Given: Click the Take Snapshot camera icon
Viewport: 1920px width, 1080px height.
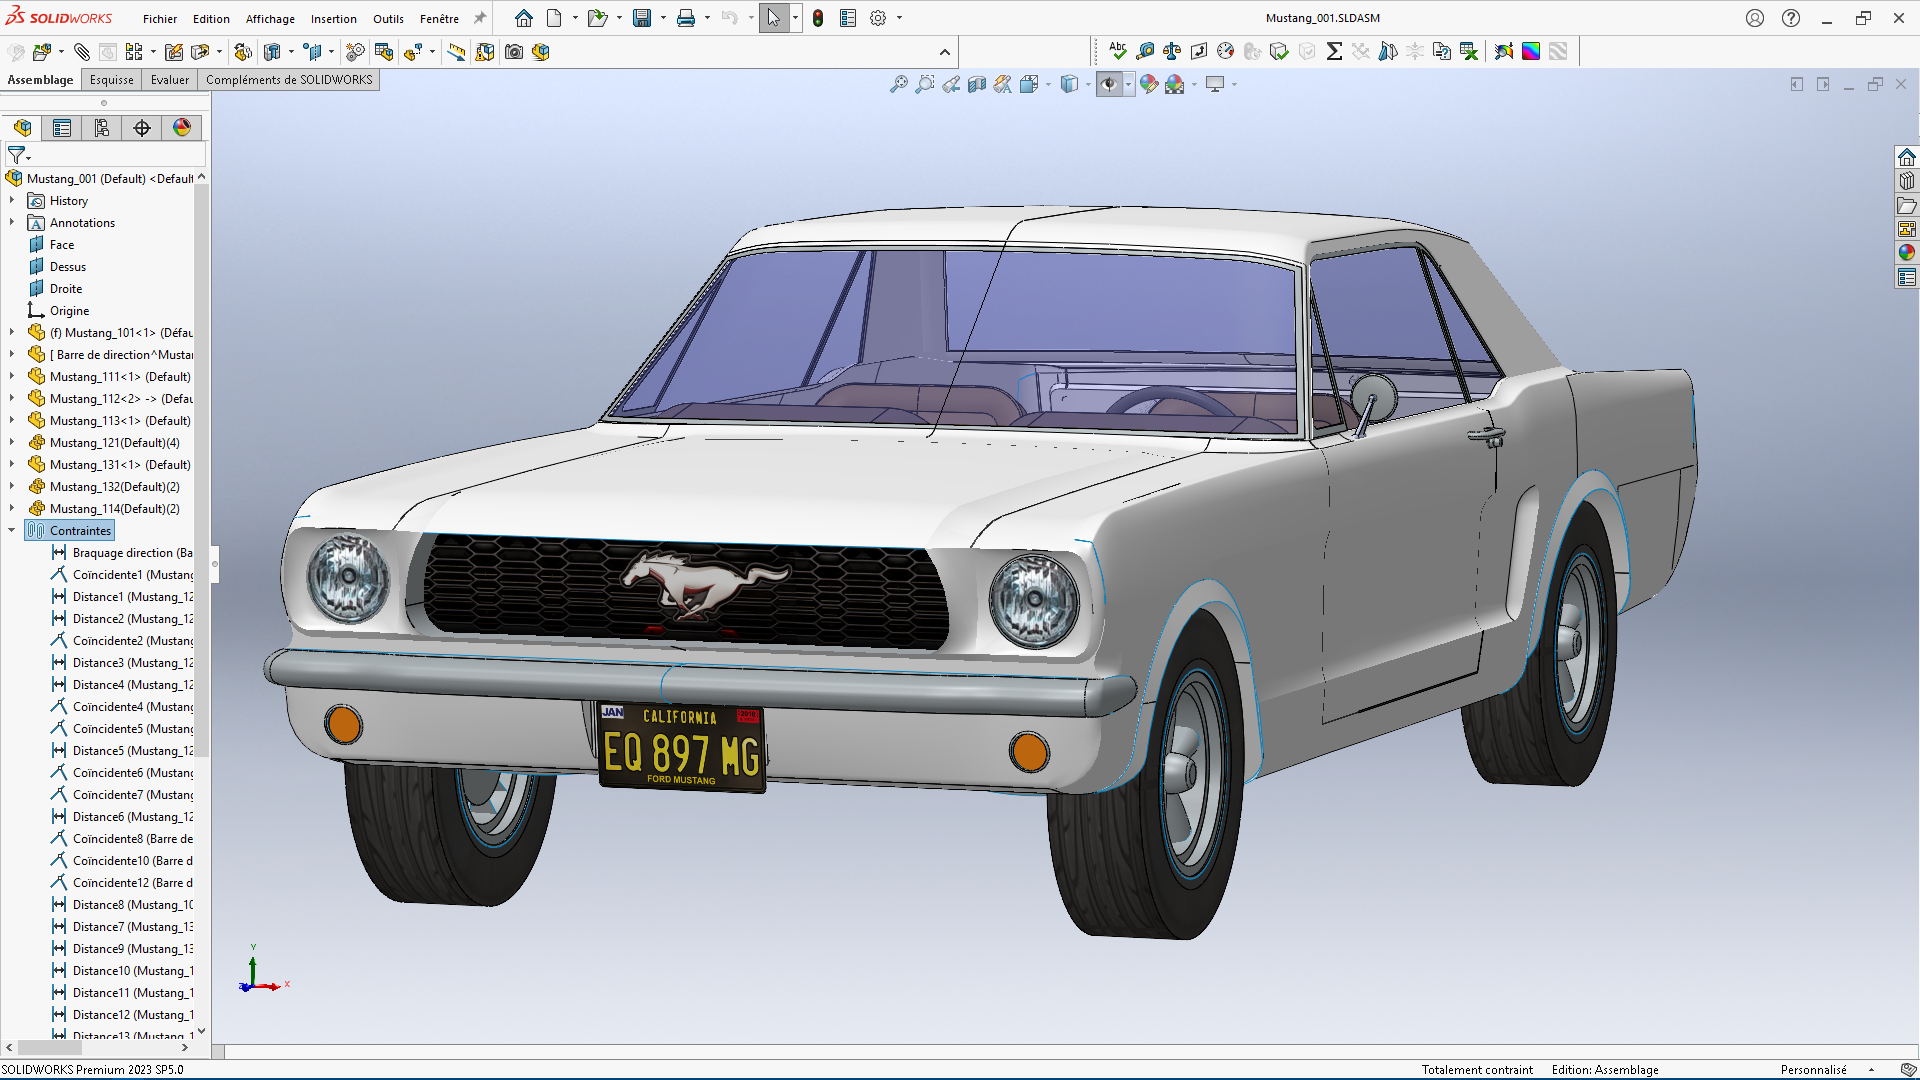Looking at the screenshot, I should [514, 52].
